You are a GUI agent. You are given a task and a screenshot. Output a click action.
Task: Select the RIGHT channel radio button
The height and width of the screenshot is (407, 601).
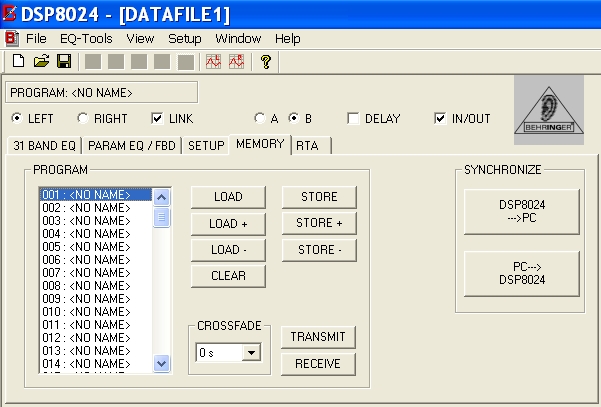82,118
